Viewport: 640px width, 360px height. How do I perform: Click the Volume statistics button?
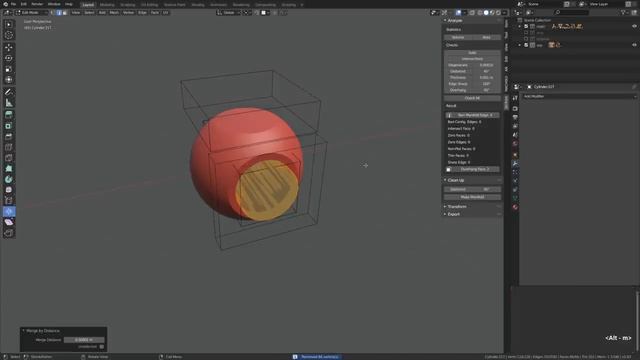pos(458,37)
